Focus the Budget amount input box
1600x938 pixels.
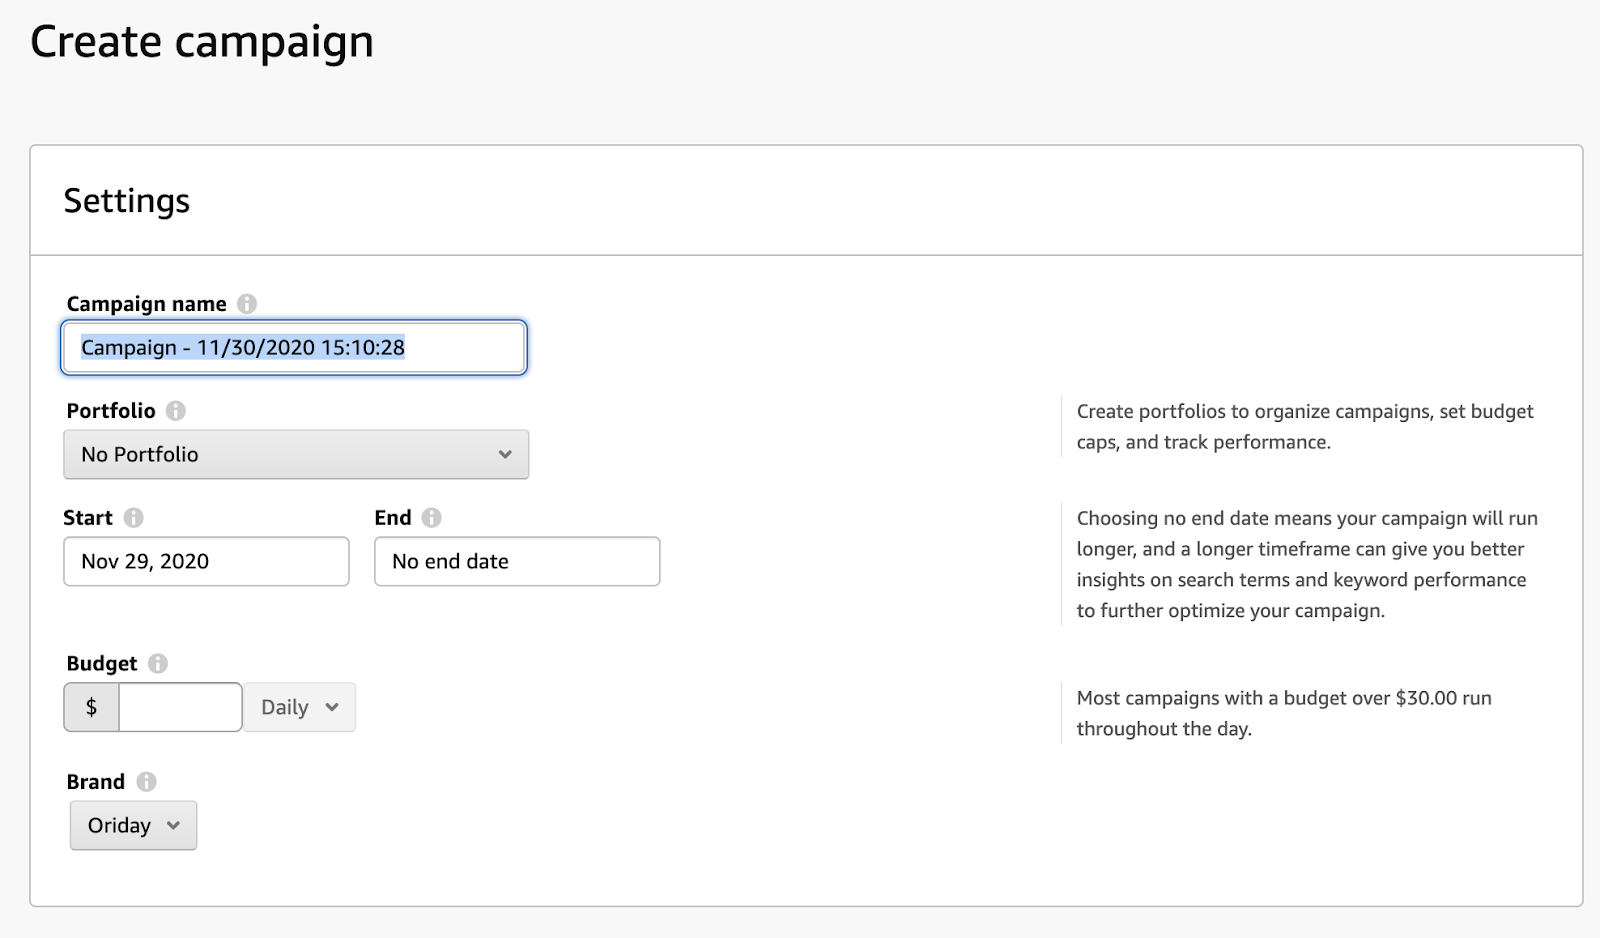[180, 708]
